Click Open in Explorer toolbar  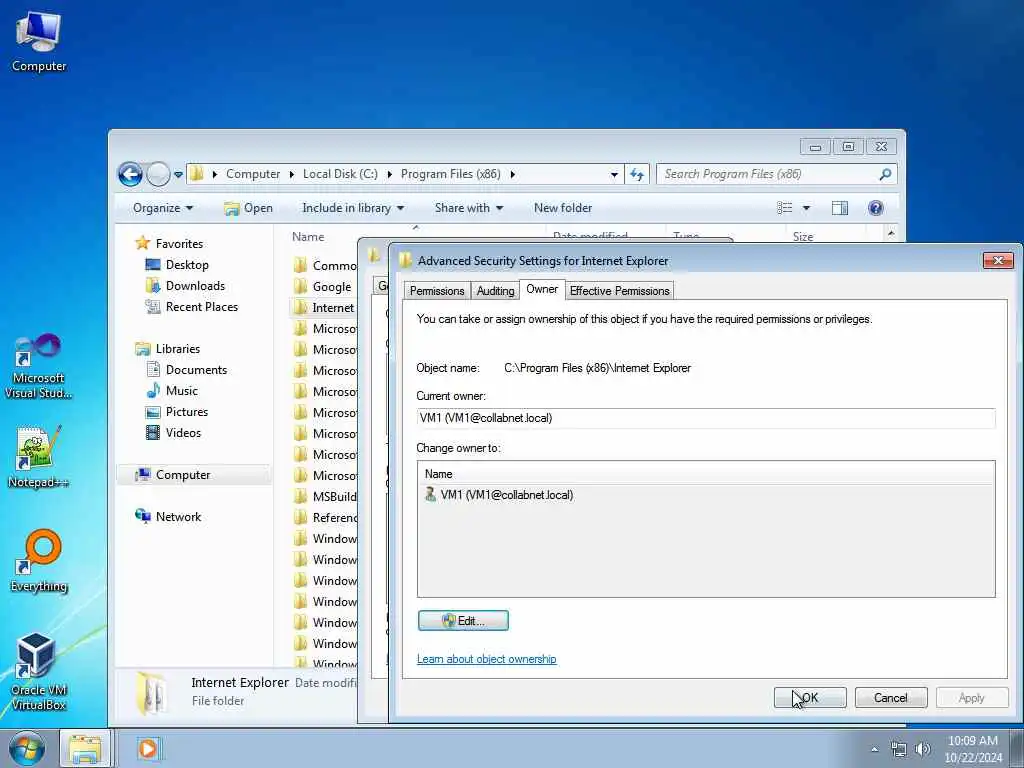pyautogui.click(x=248, y=208)
